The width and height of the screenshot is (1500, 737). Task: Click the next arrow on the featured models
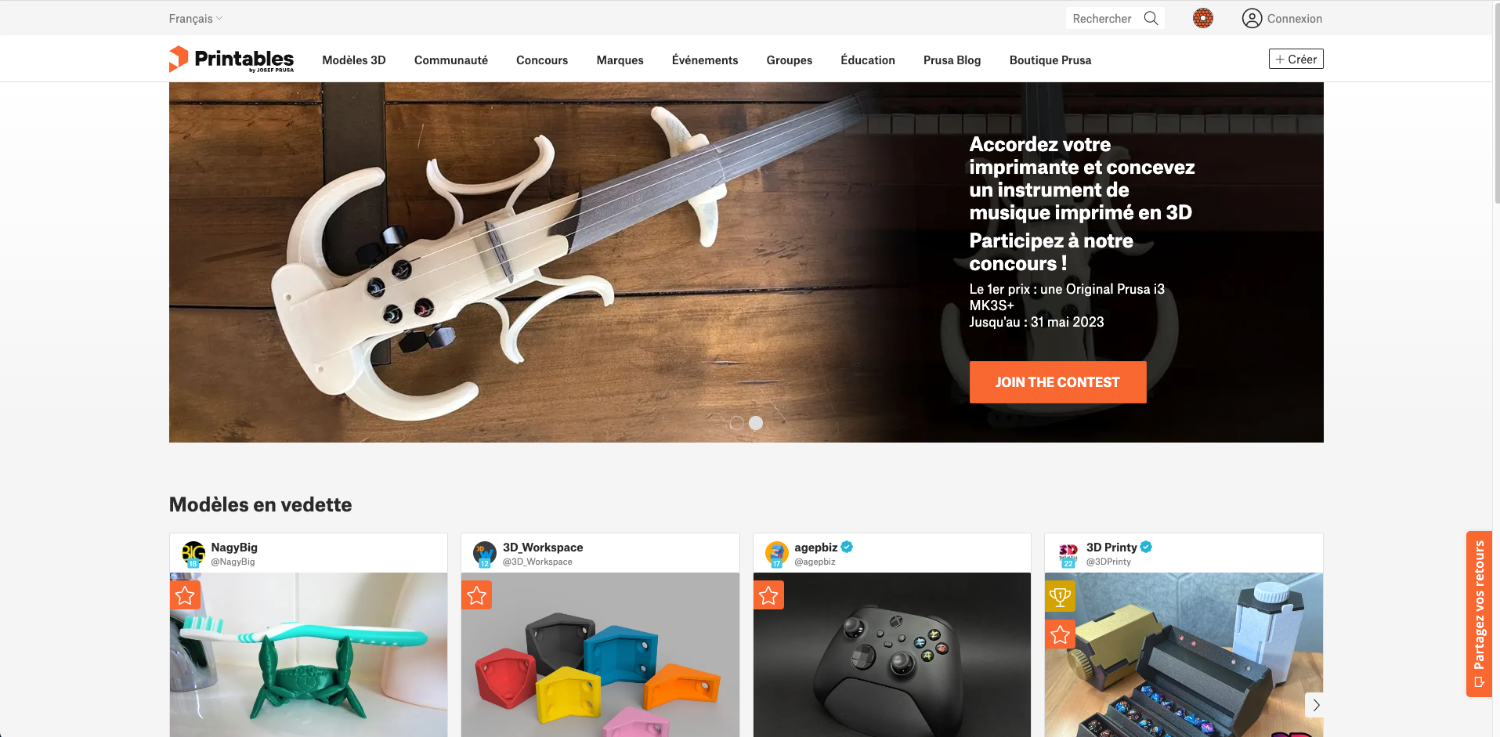pyautogui.click(x=1316, y=705)
